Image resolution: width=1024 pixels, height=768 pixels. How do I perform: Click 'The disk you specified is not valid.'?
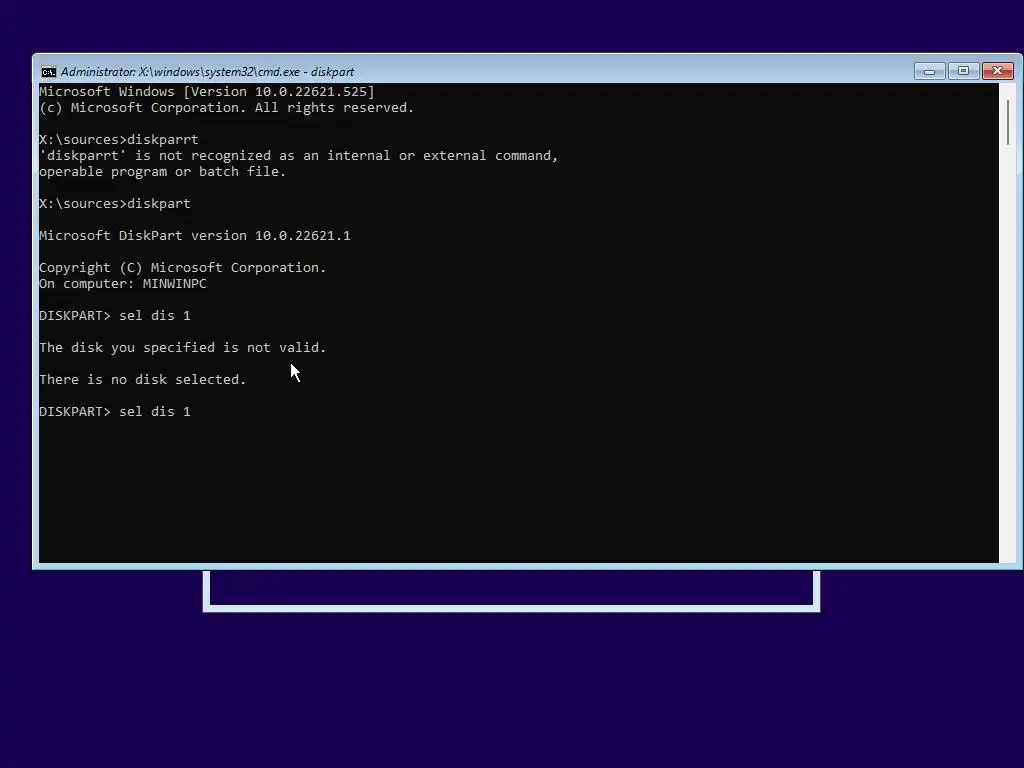tap(183, 347)
